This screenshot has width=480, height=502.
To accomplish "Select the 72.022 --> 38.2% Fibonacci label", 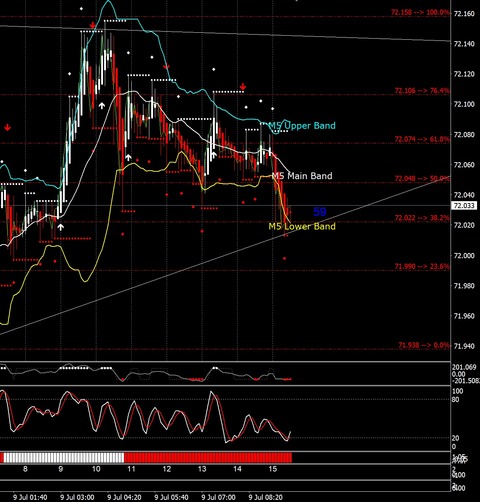I will point(422,218).
